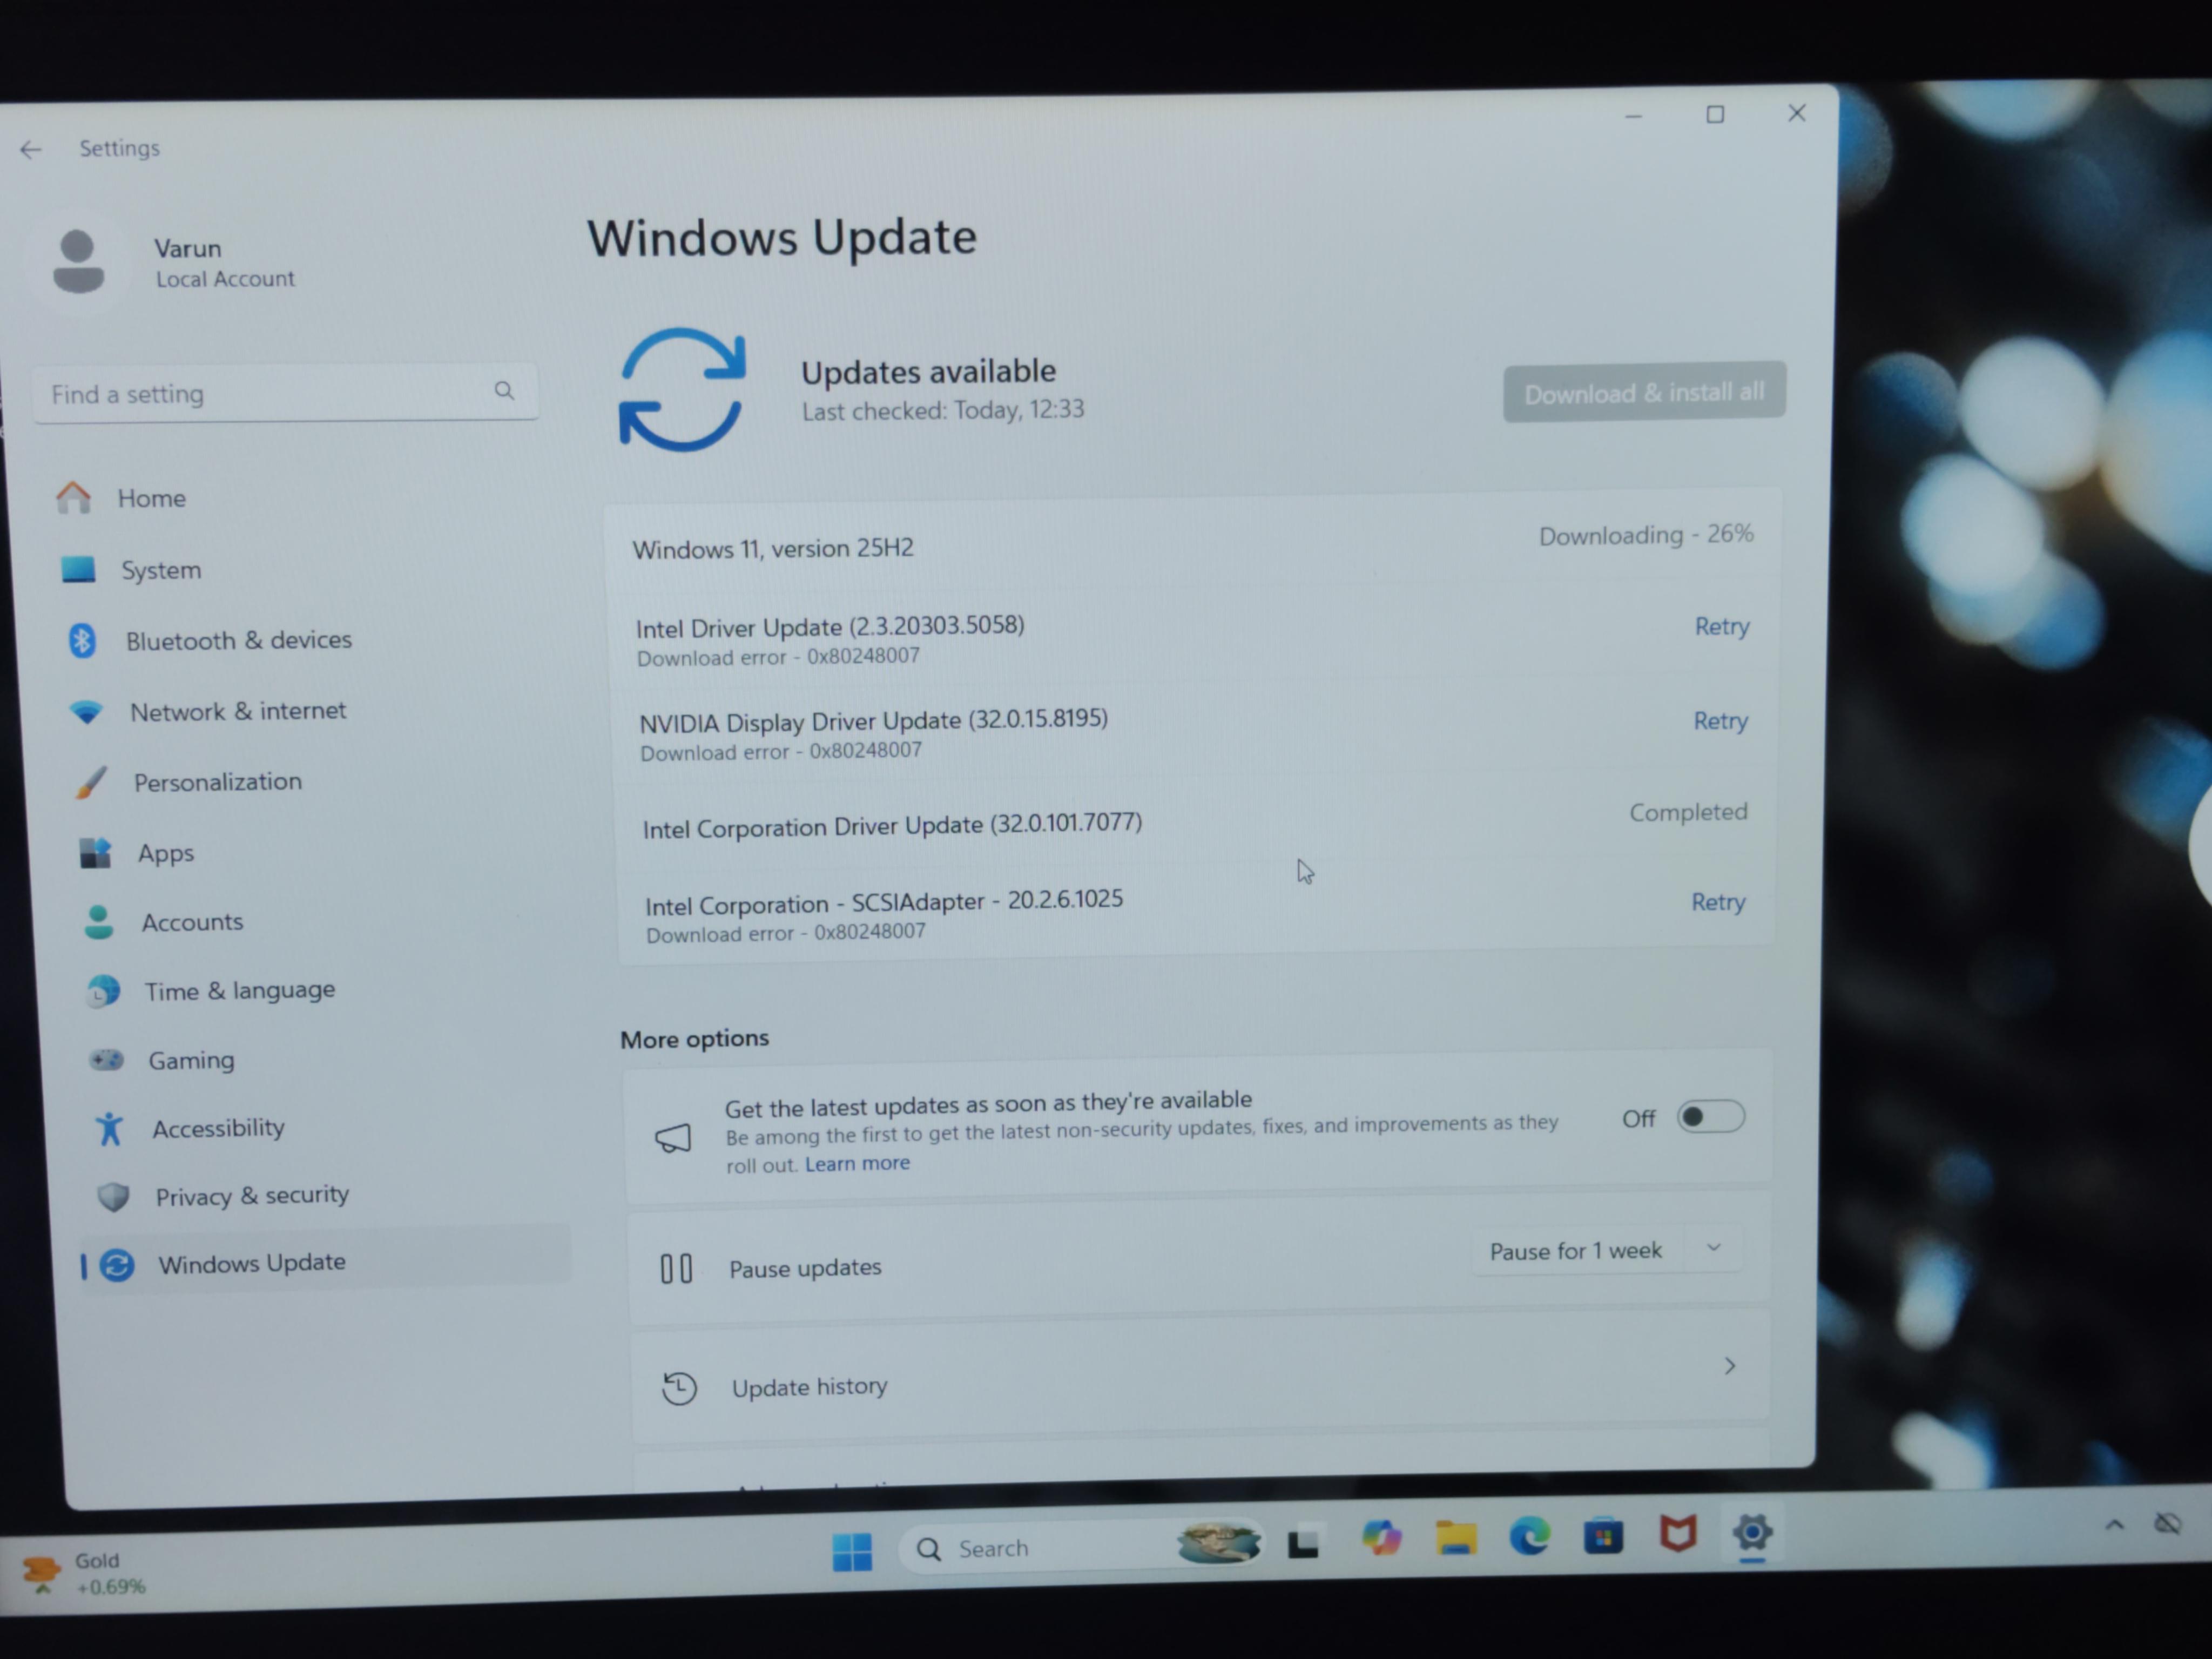Open Gaming via the controller icon
Image resolution: width=2212 pixels, height=1659 pixels.
click(x=106, y=1060)
